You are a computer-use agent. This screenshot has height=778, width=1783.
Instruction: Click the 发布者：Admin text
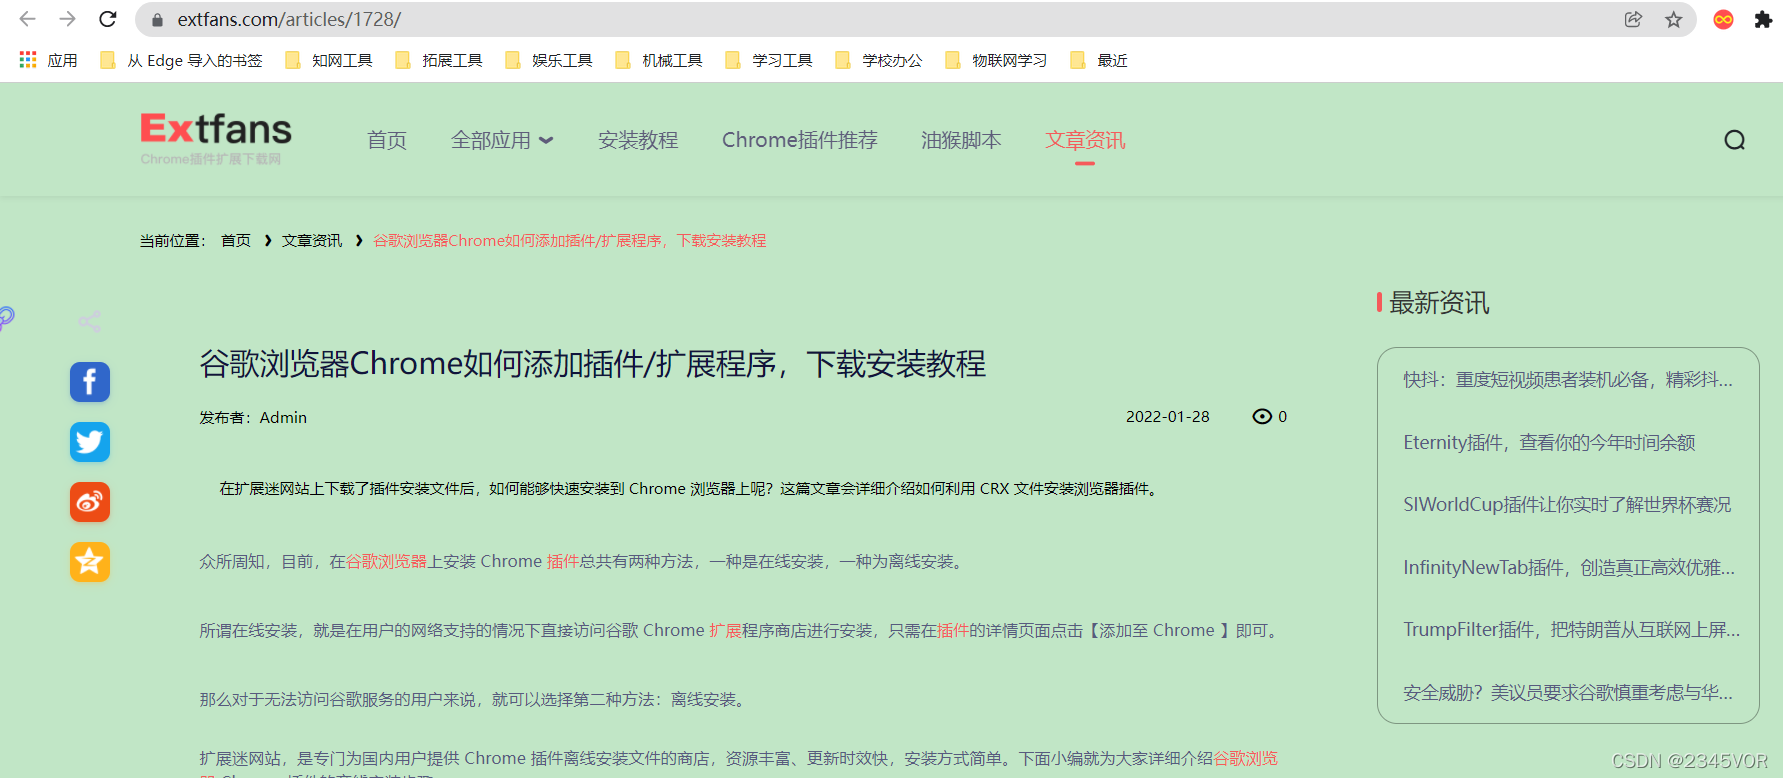(x=253, y=418)
